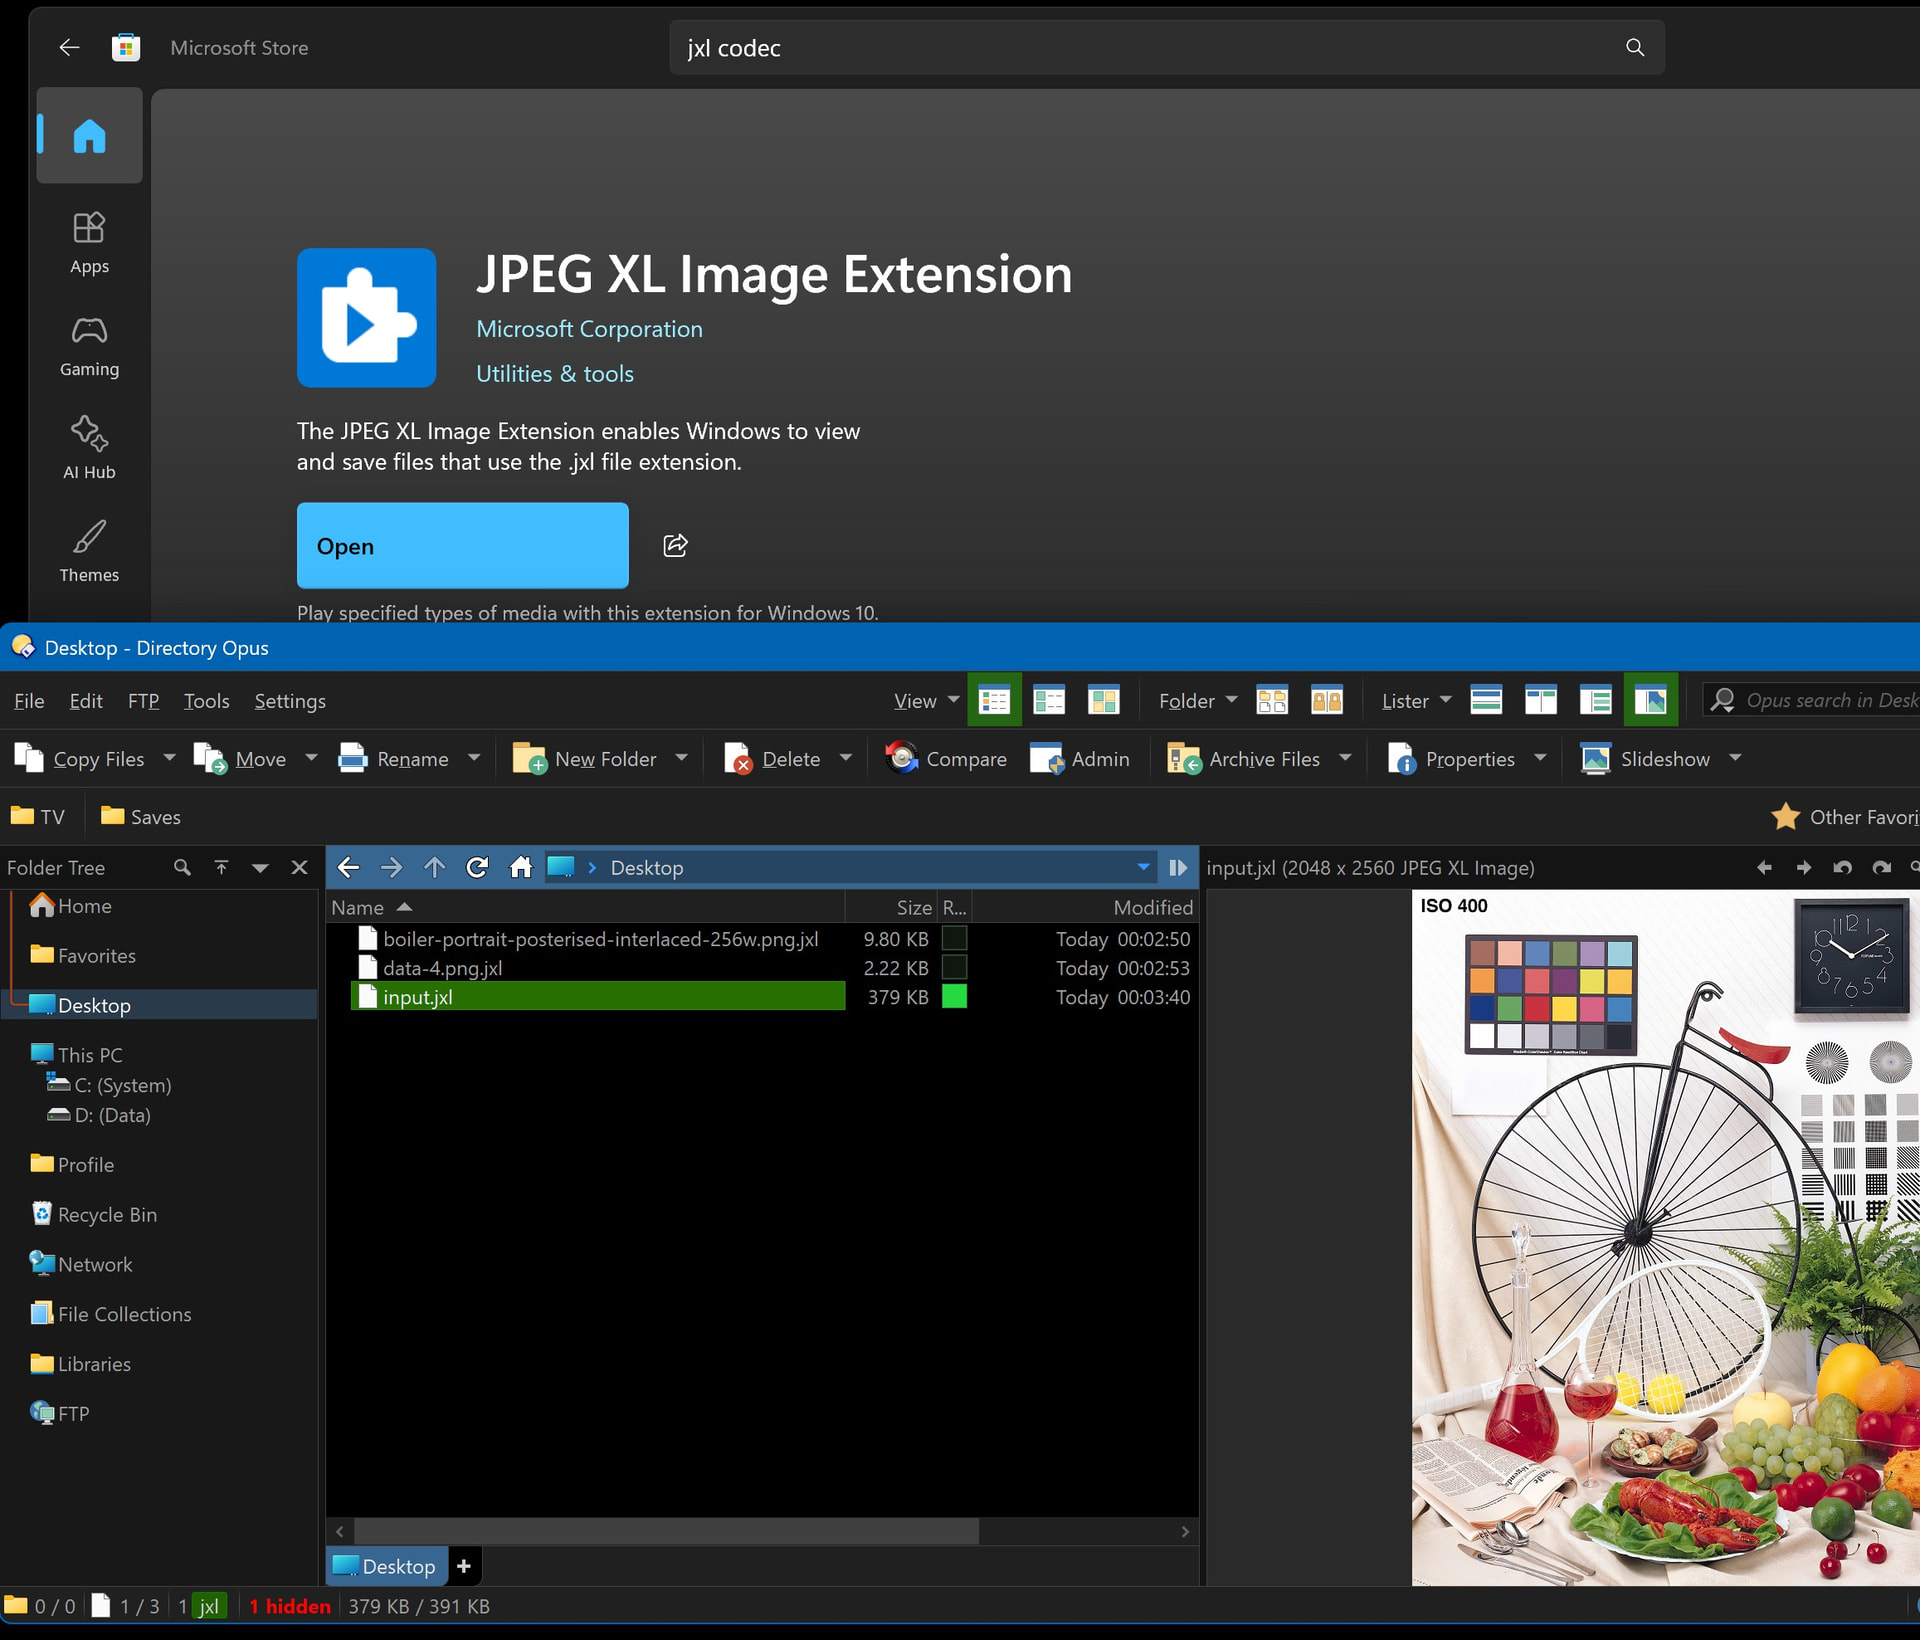The image size is (1920, 1640).
Task: Open Gaming section in Store sidebar
Action: tap(89, 347)
